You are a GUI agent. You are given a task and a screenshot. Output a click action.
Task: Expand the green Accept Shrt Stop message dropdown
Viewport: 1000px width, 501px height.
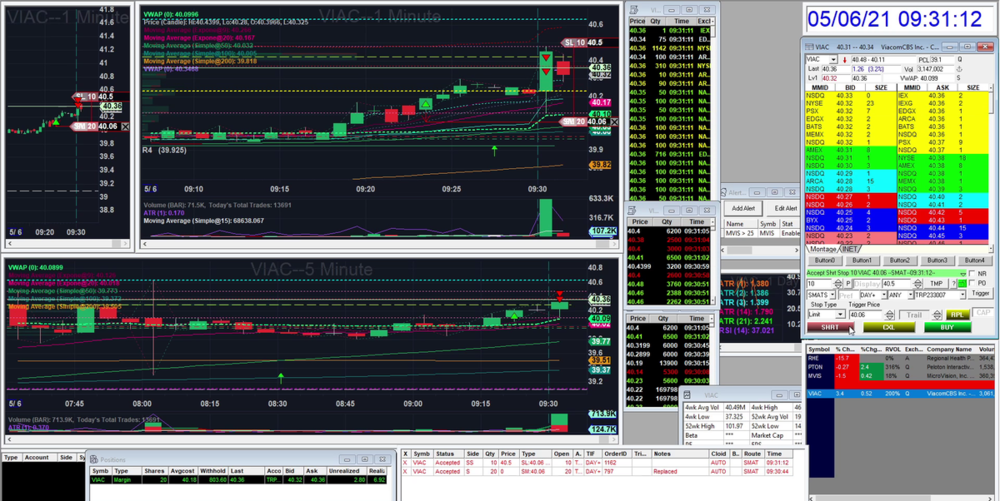click(x=963, y=274)
